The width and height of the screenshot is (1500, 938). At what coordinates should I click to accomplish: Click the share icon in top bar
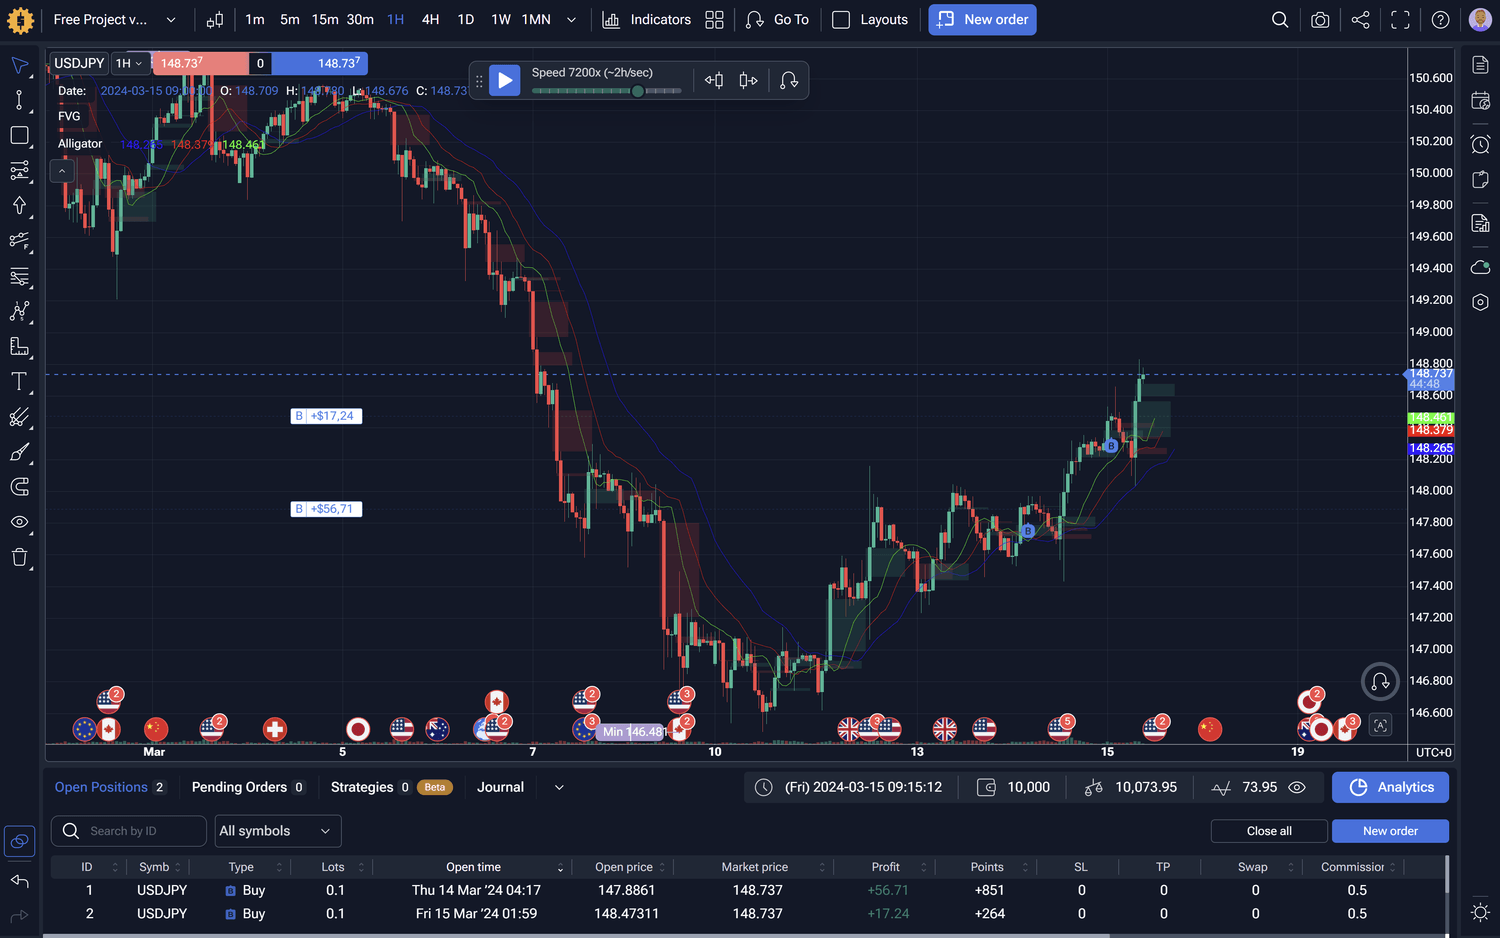pyautogui.click(x=1360, y=20)
